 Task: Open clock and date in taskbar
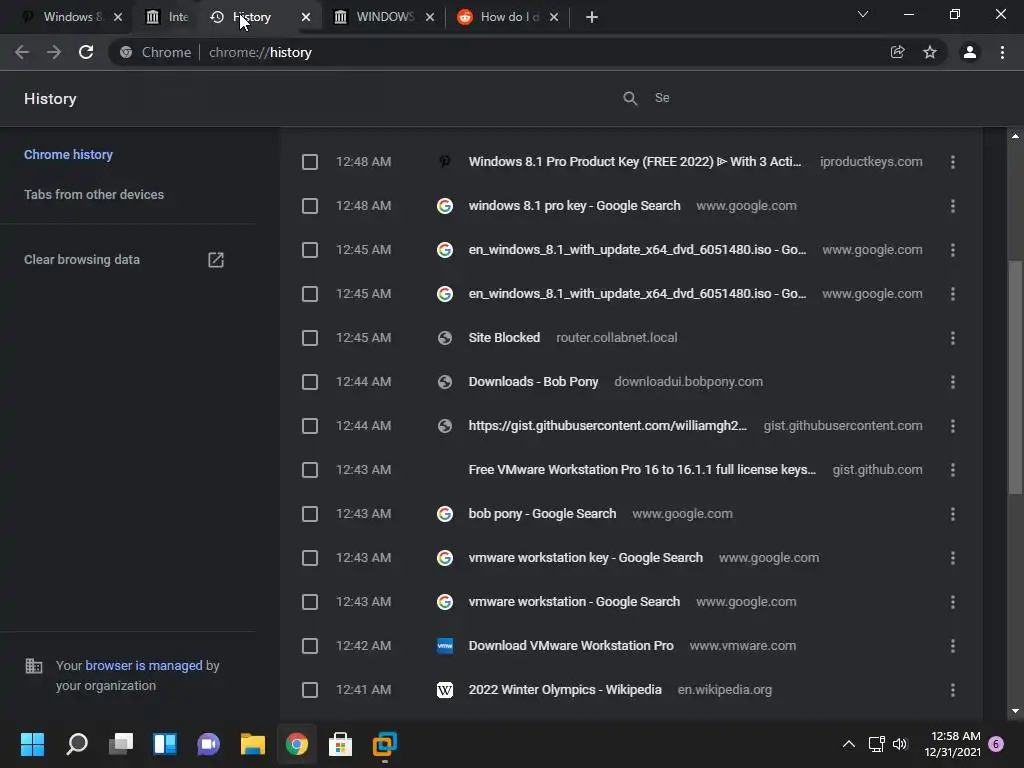pos(952,744)
